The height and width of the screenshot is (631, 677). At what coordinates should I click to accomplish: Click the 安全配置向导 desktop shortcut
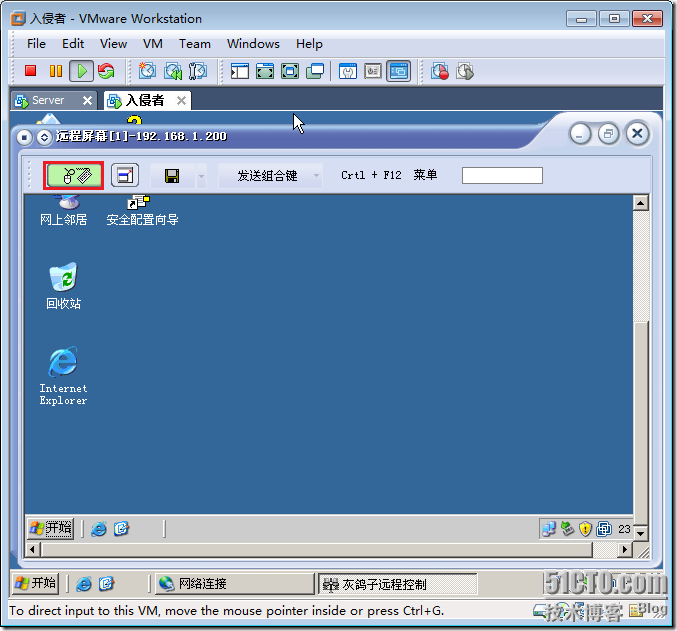pyautogui.click(x=142, y=211)
